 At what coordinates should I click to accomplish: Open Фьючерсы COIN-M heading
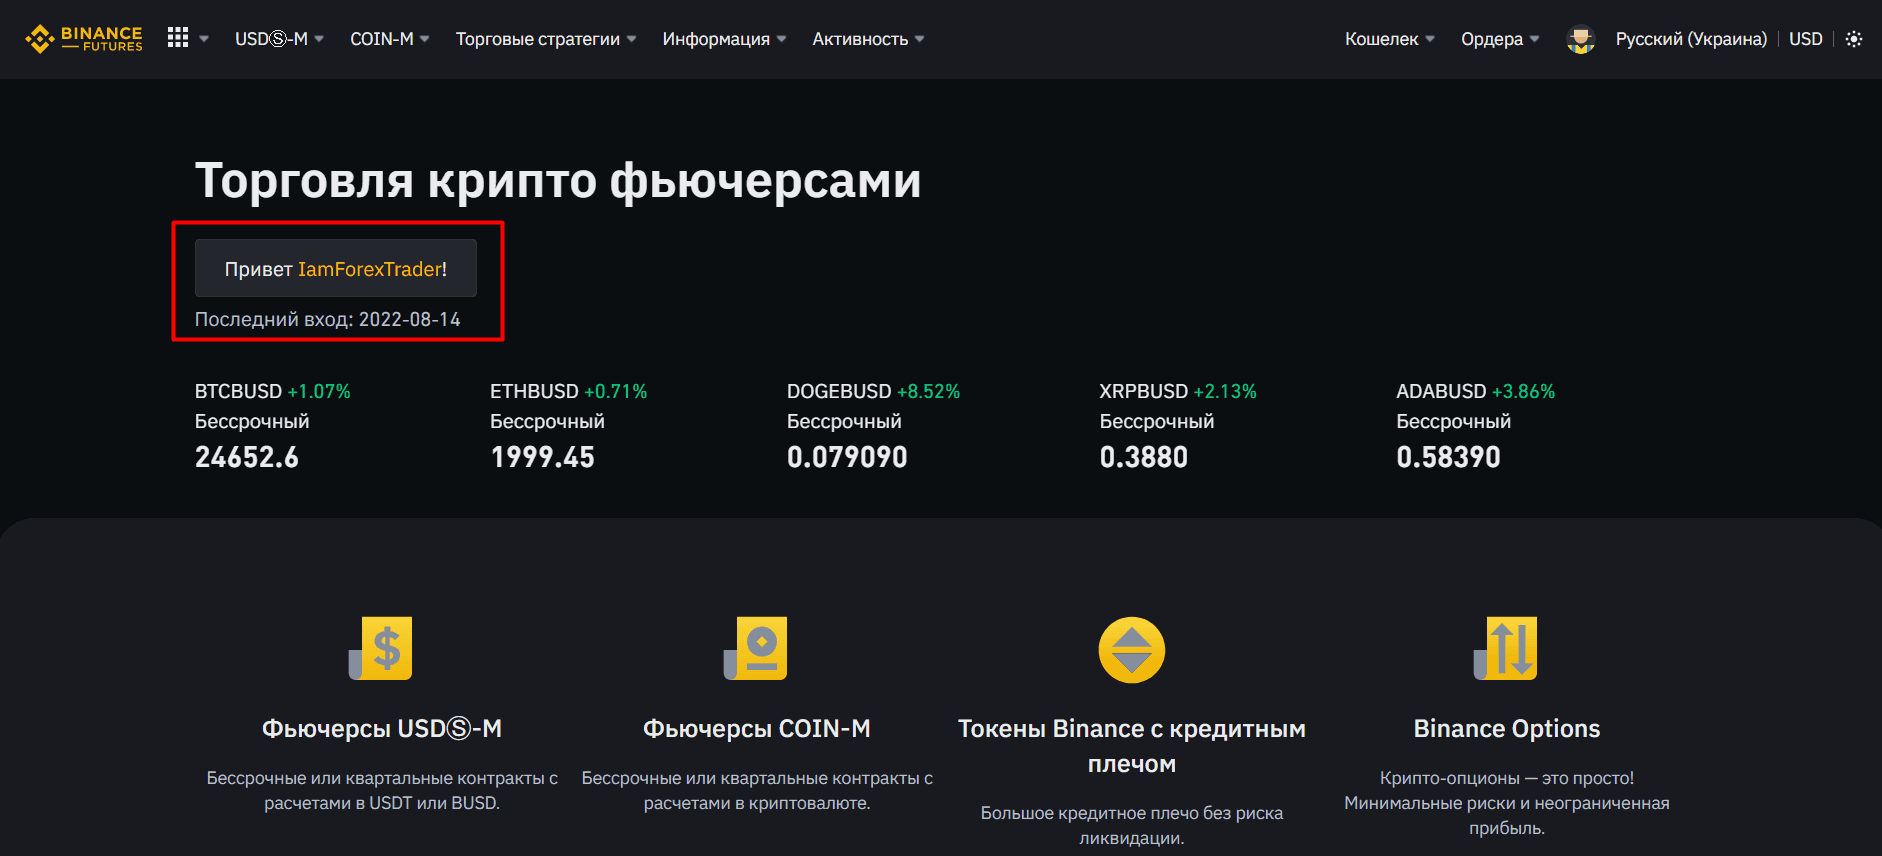pyautogui.click(x=757, y=729)
